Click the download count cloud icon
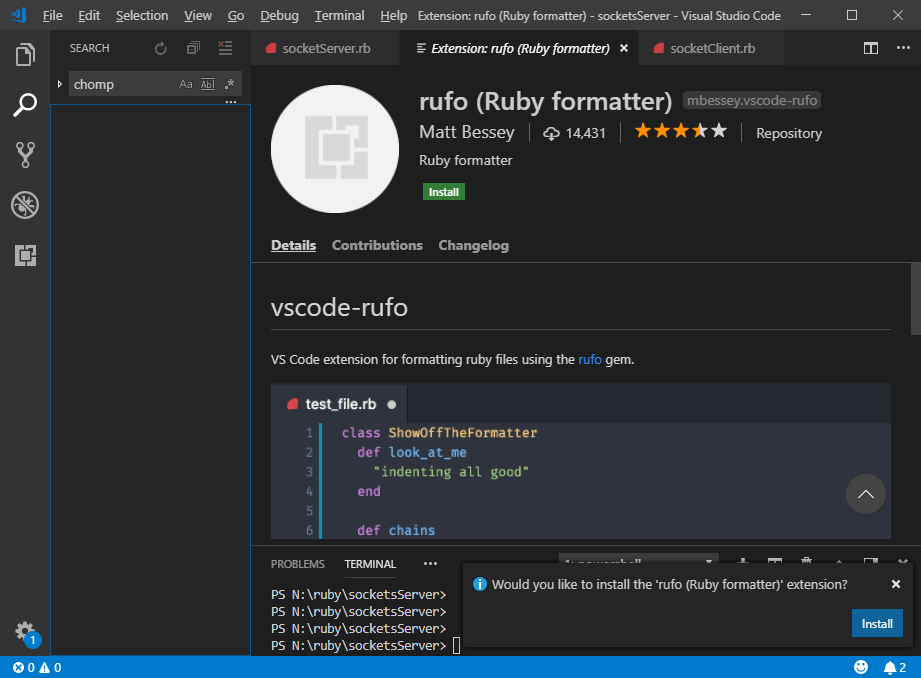This screenshot has height=678, width=921. (x=551, y=134)
